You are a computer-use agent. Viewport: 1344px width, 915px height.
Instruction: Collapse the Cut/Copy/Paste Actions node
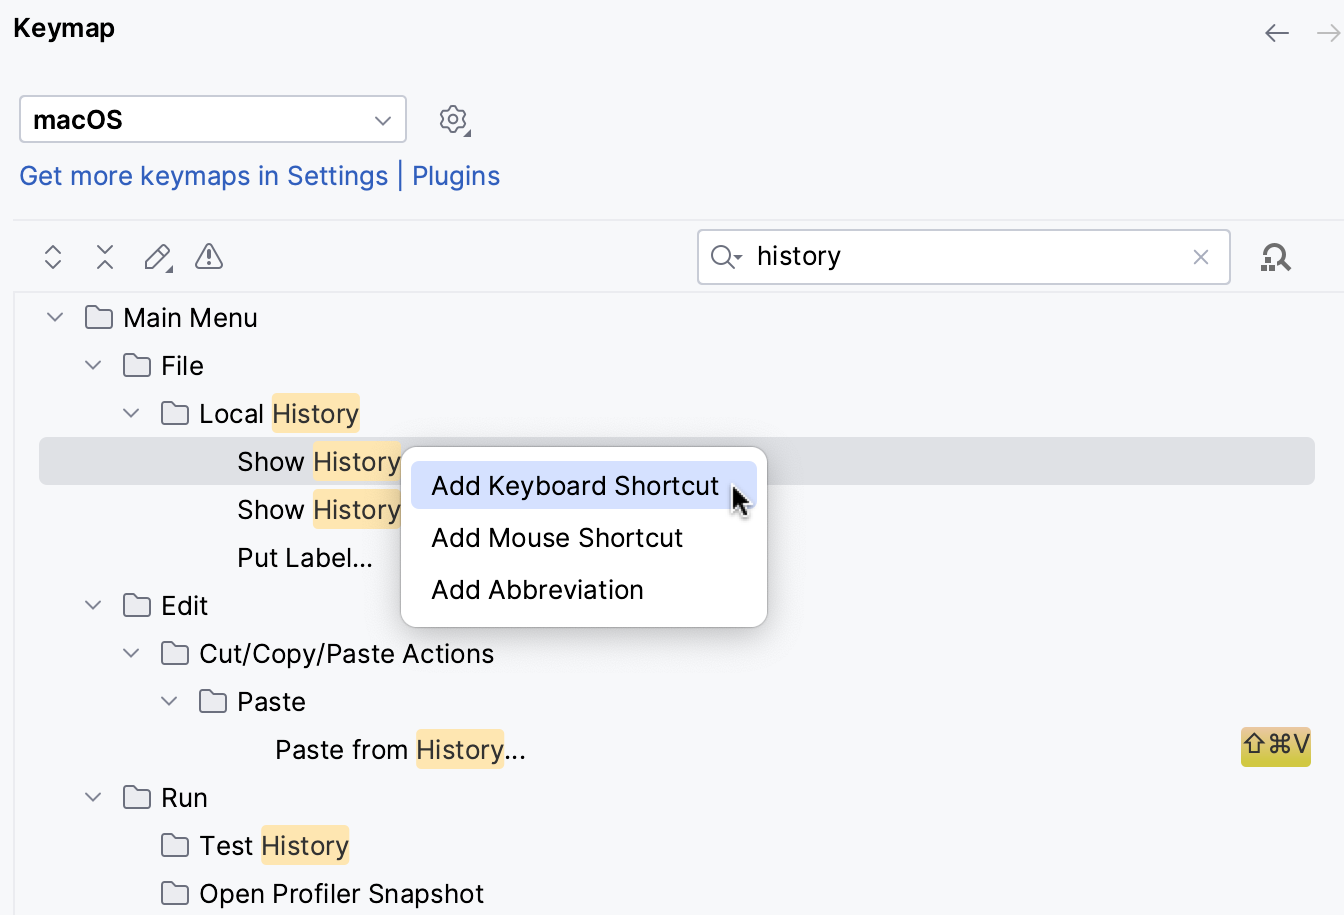point(131,653)
